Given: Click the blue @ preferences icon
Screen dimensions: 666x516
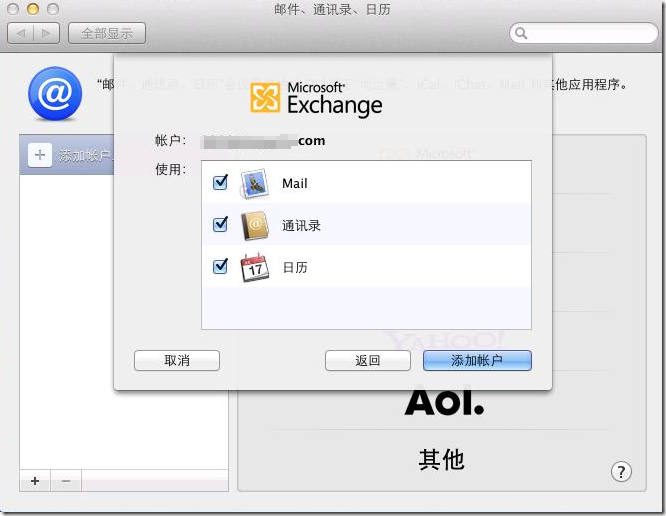Looking at the screenshot, I should pos(55,93).
